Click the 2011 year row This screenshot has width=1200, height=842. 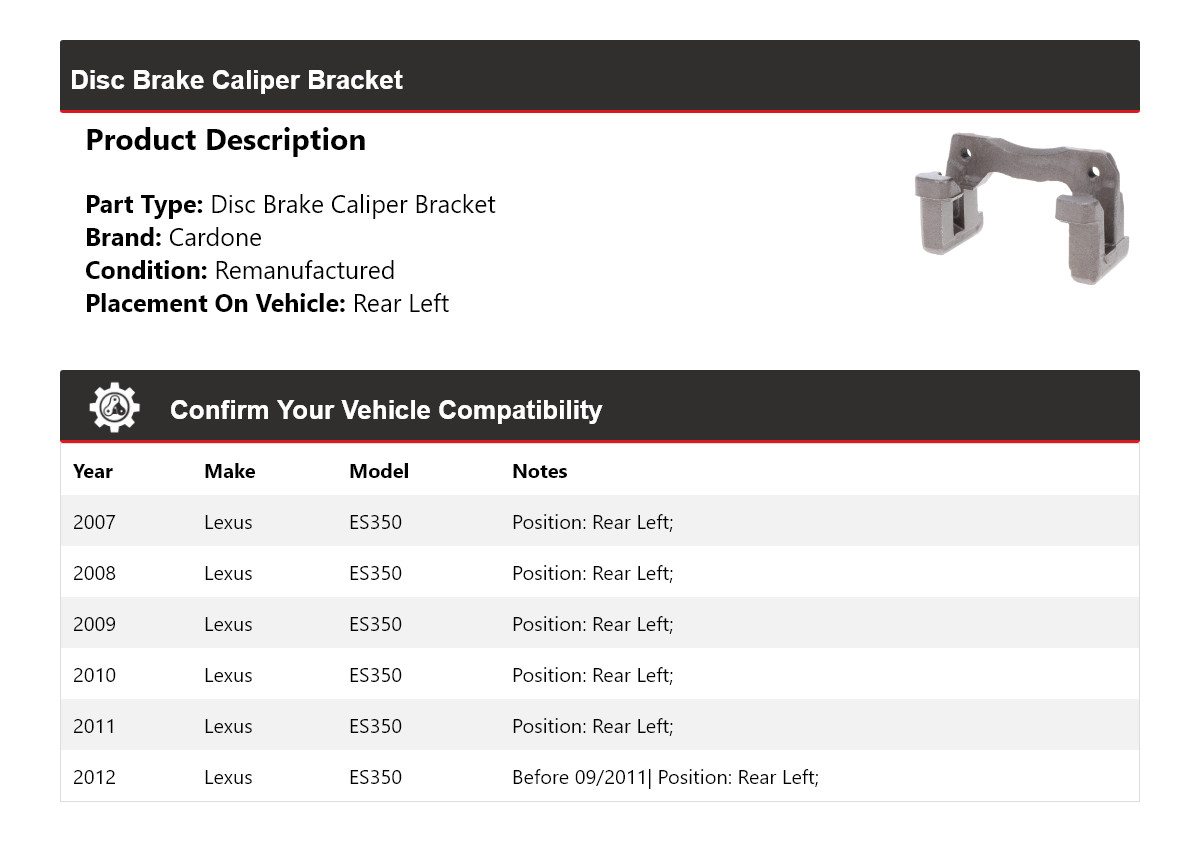pos(94,726)
